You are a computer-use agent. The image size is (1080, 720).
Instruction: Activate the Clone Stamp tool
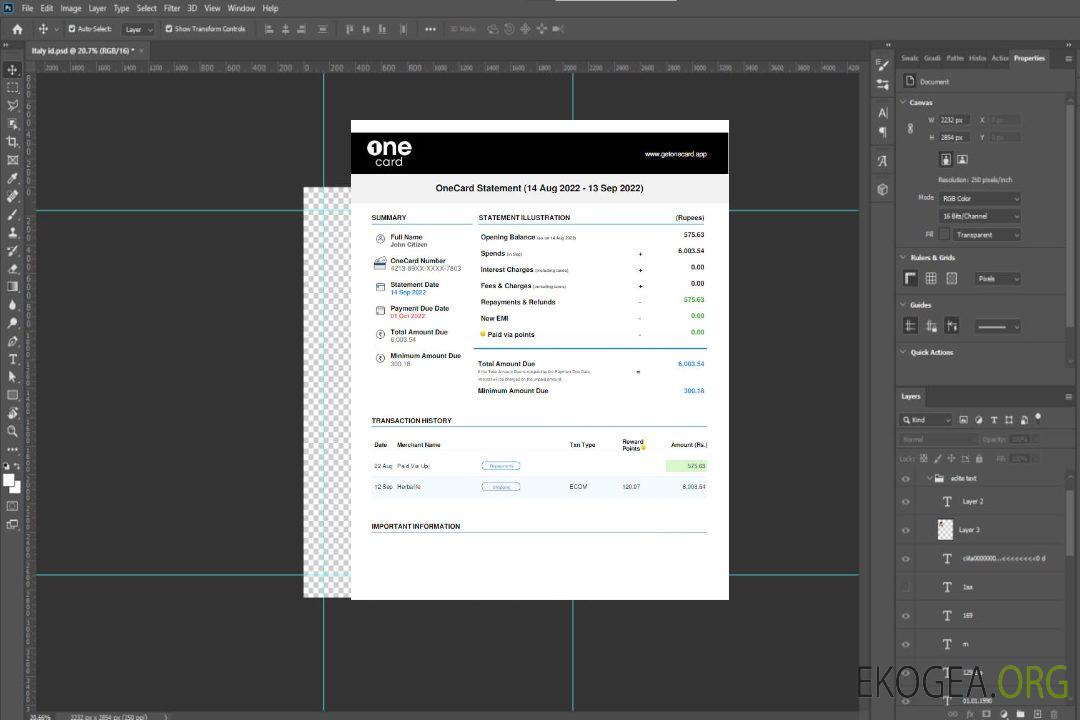coord(12,233)
